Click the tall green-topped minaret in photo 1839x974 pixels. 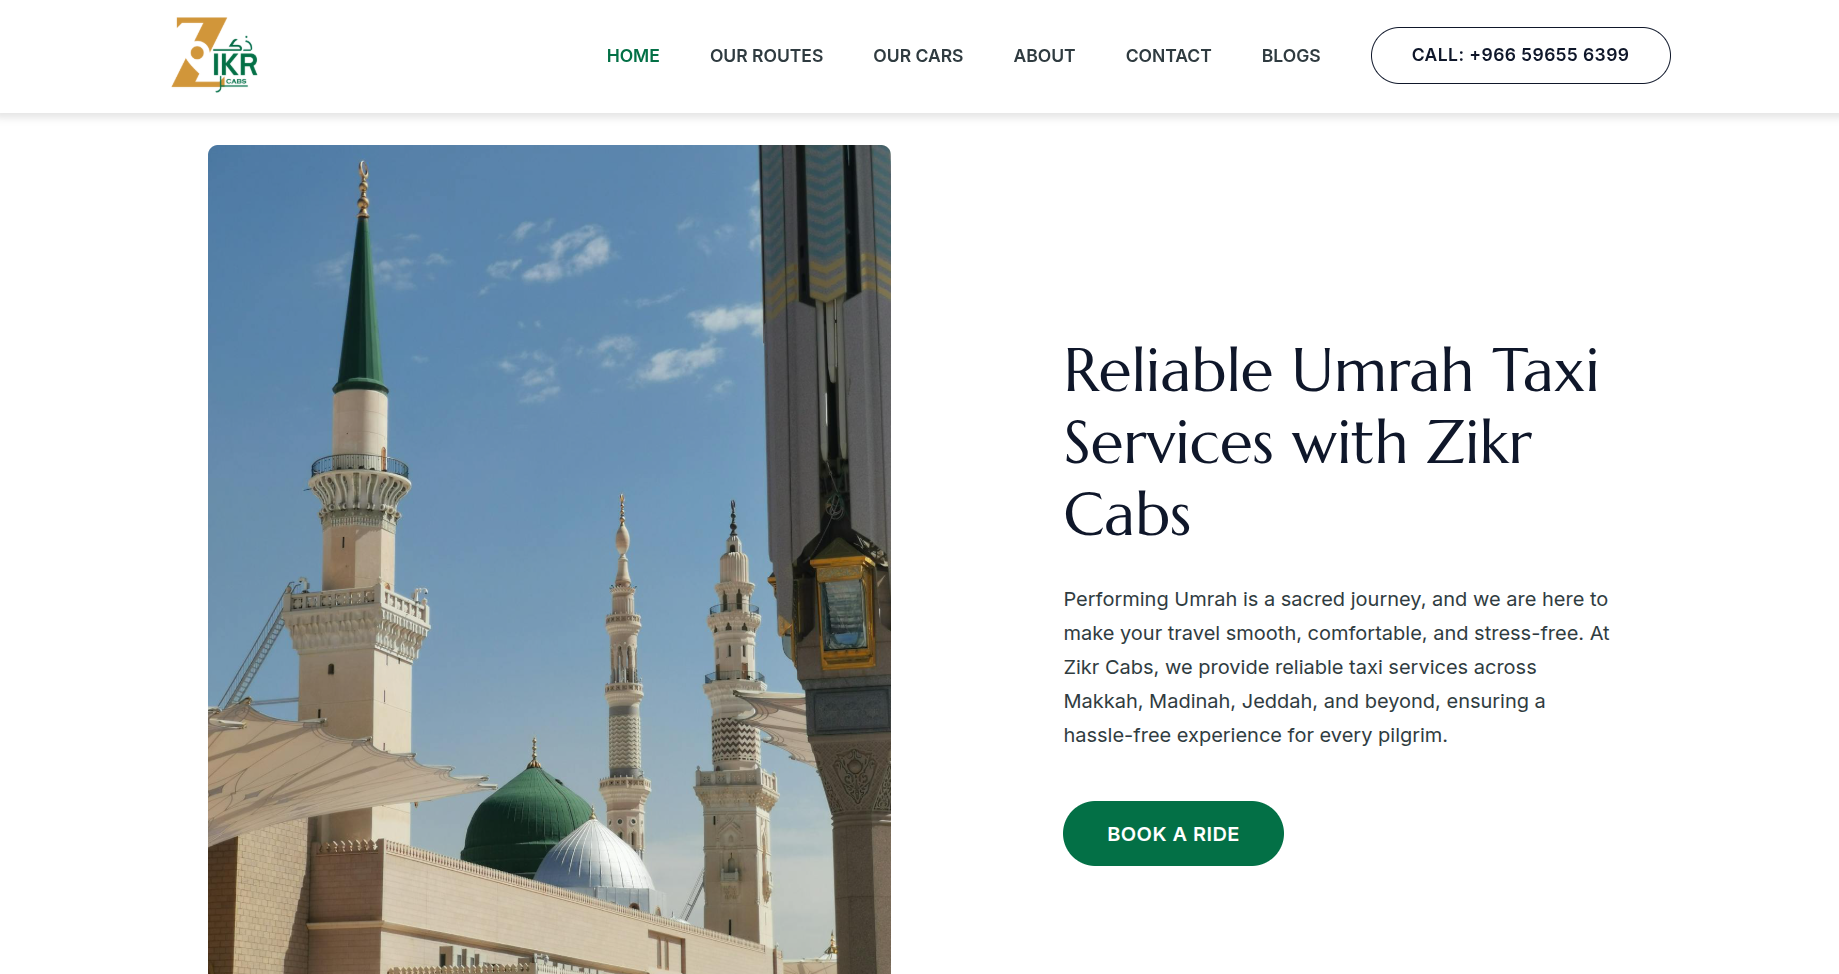pyautogui.click(x=360, y=500)
